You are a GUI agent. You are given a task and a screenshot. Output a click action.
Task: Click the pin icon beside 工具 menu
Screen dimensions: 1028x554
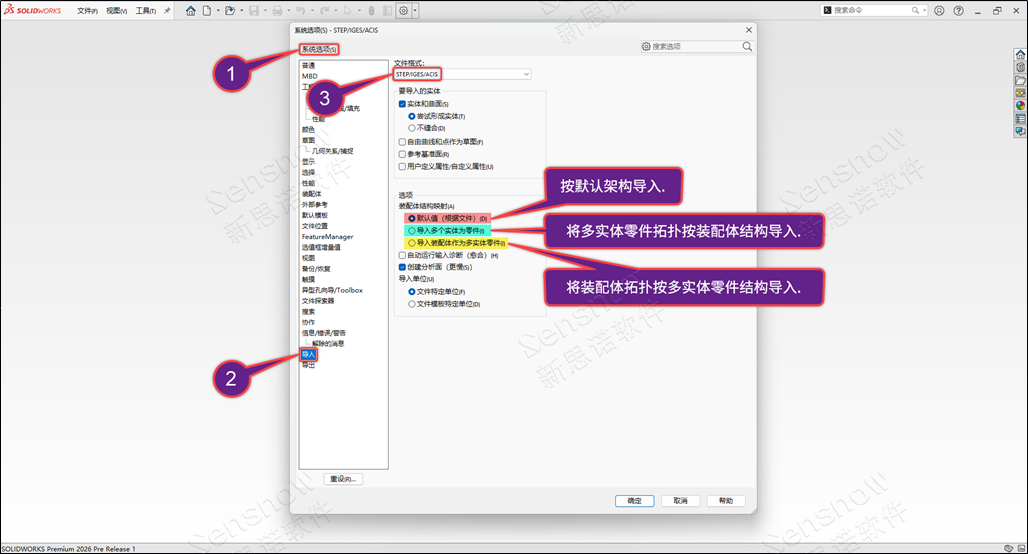[x=167, y=10]
